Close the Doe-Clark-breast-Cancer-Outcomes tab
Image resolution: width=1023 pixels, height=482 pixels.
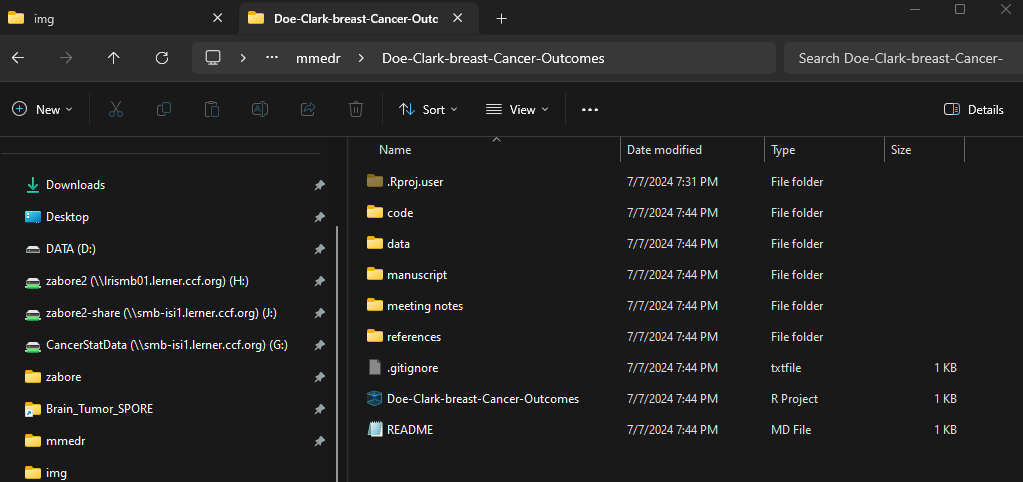pos(458,19)
